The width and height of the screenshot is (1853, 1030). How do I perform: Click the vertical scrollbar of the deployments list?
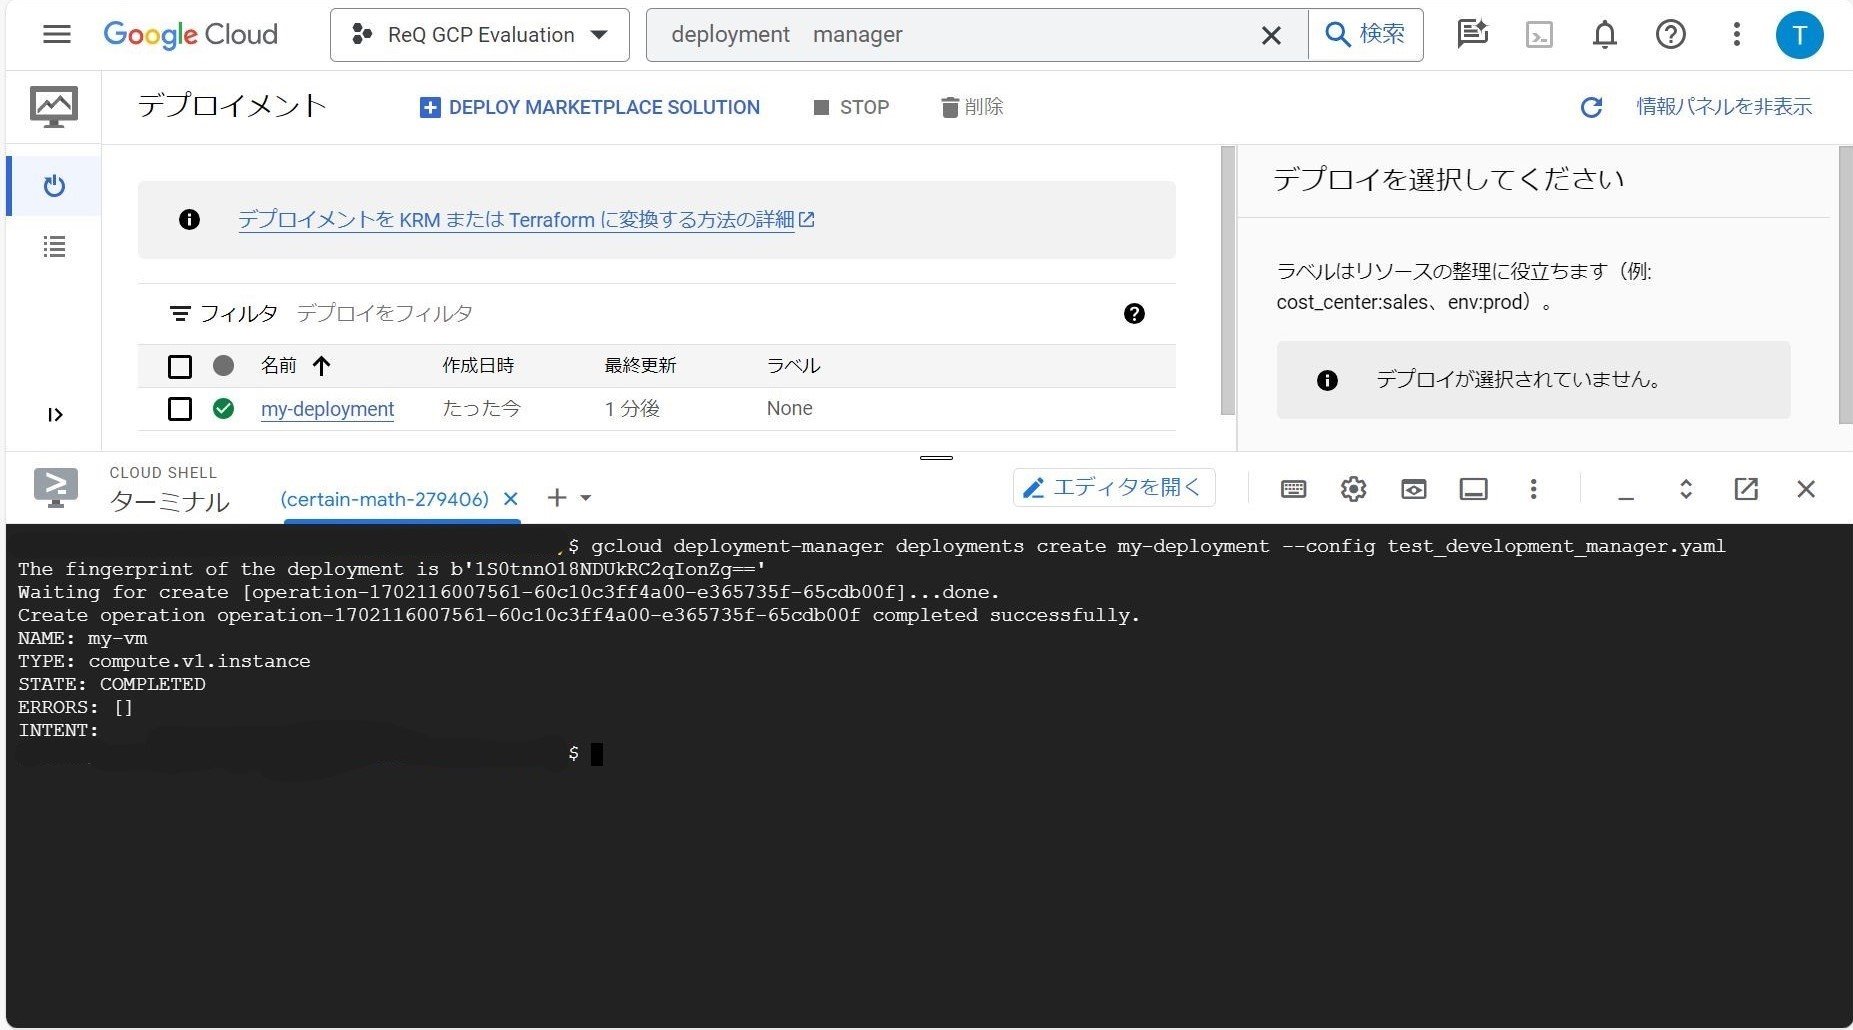pos(1228,280)
